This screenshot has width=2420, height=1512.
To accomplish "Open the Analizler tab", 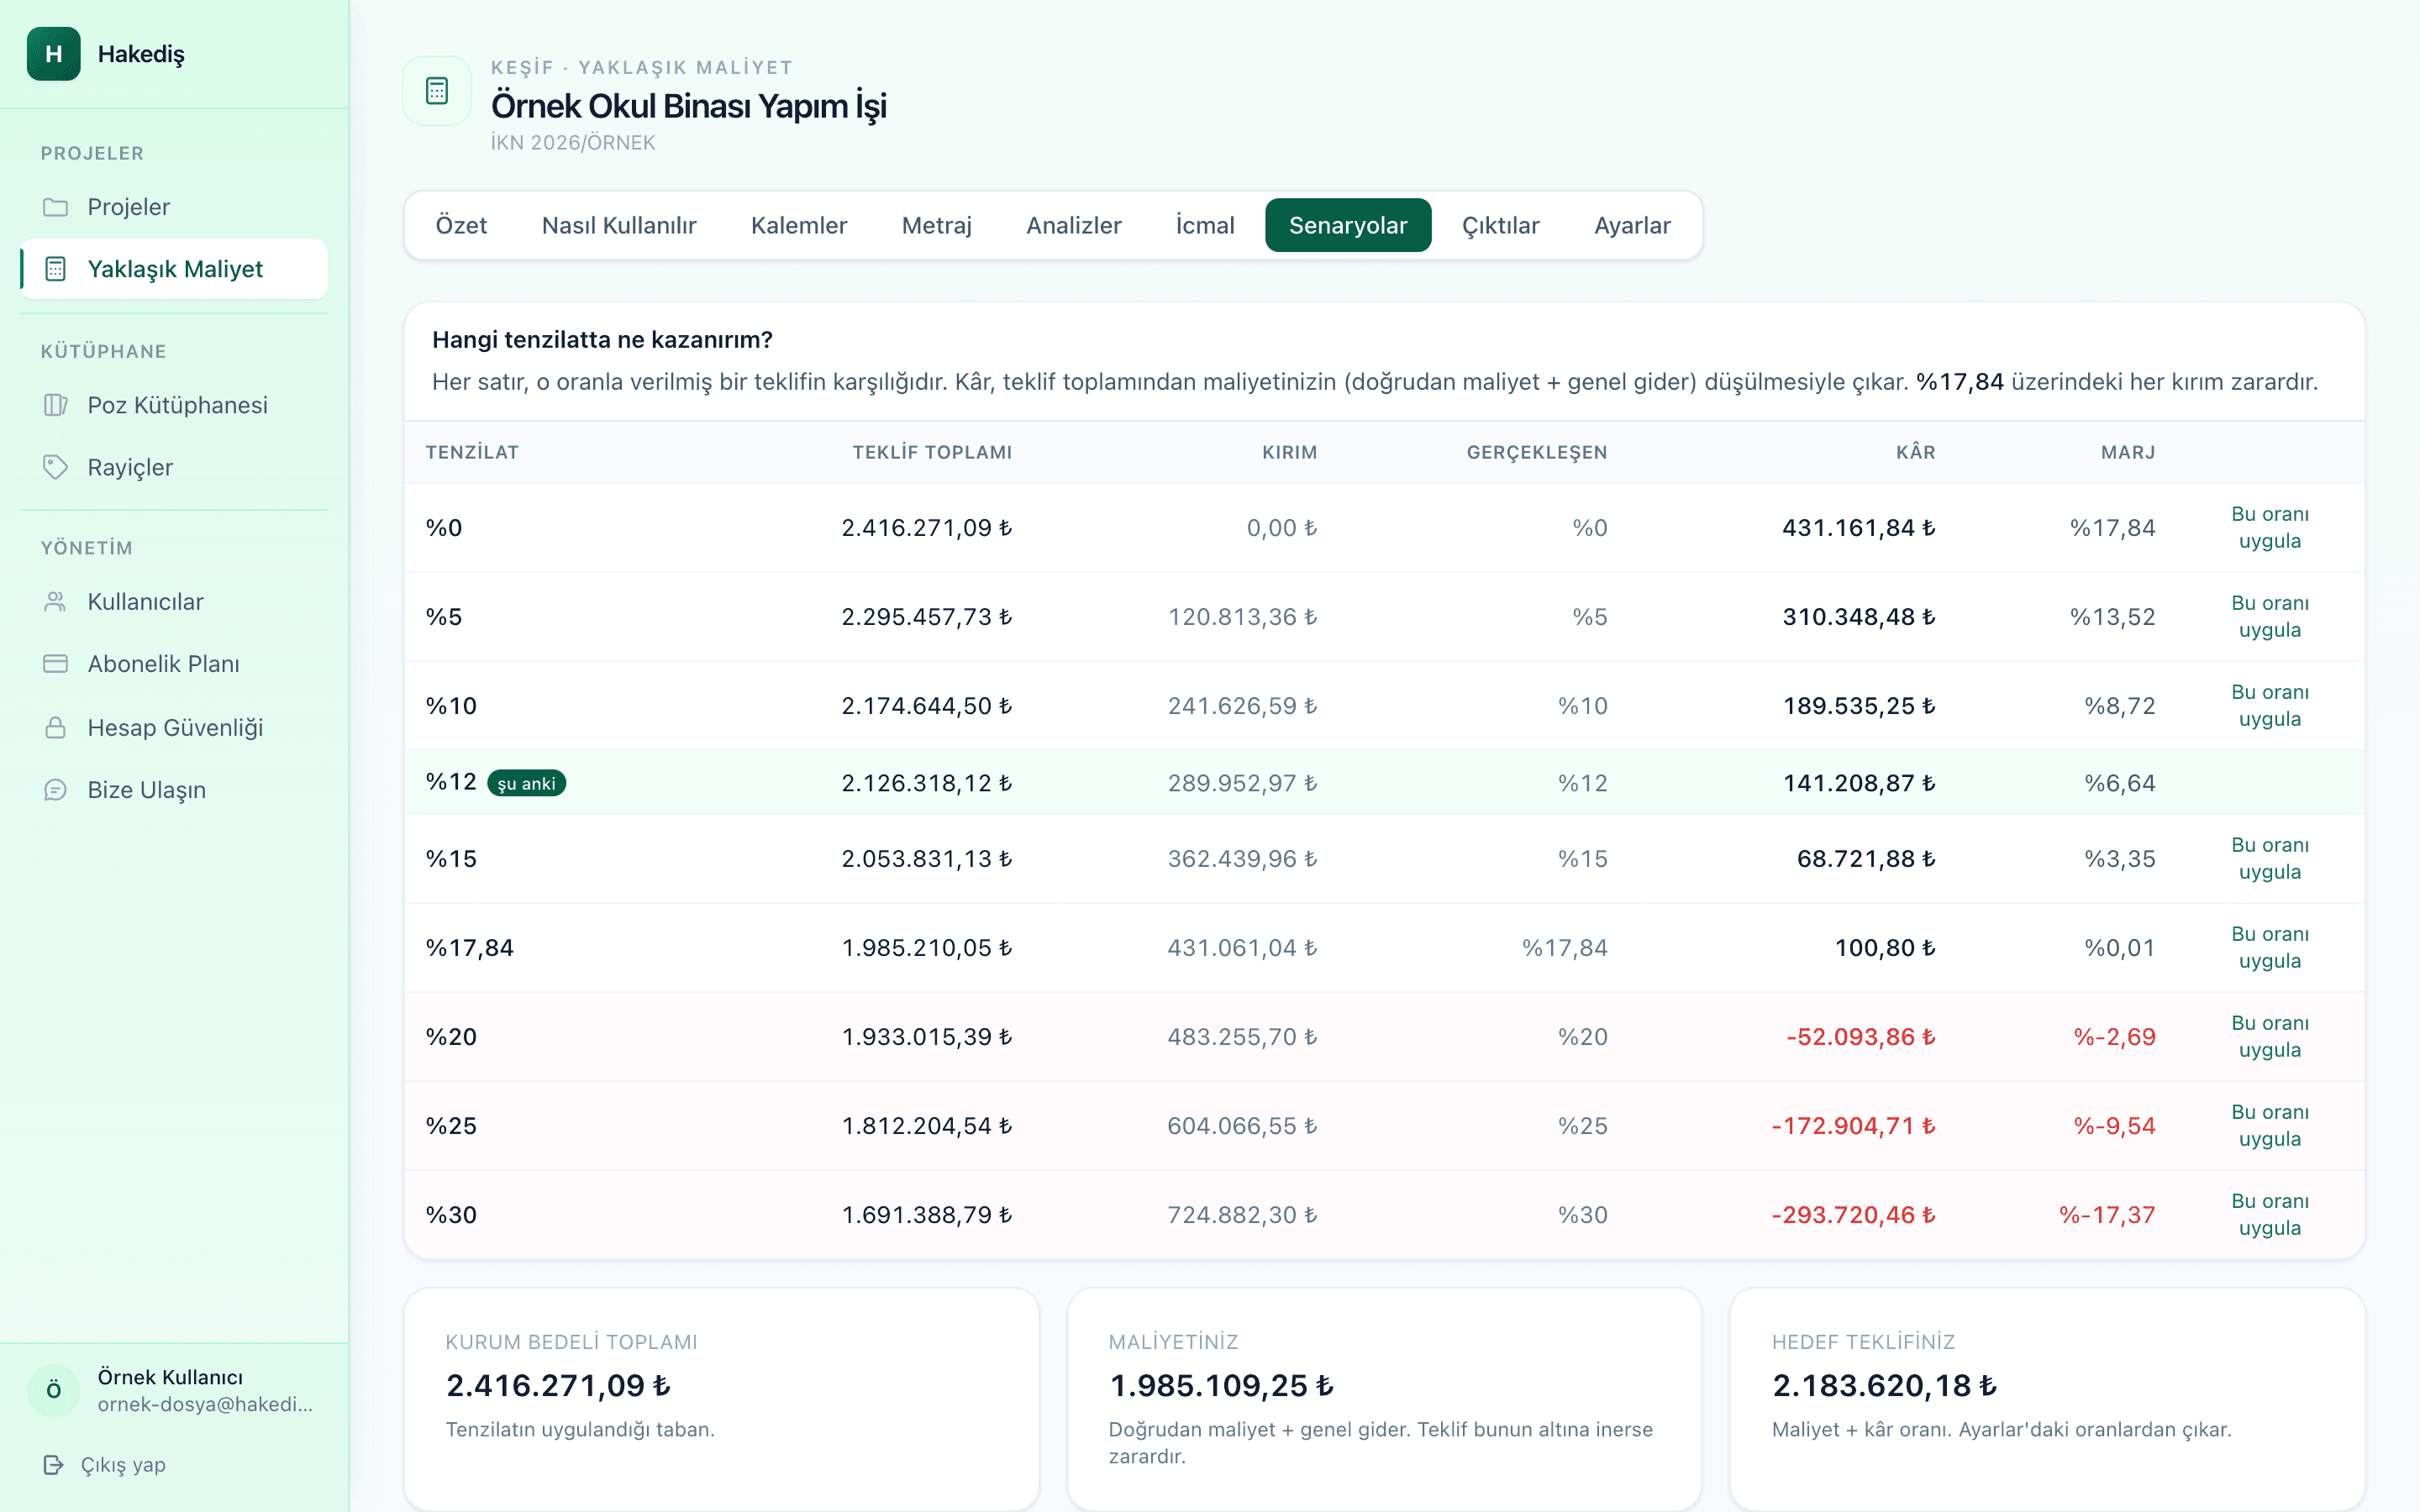I will pos(1074,226).
